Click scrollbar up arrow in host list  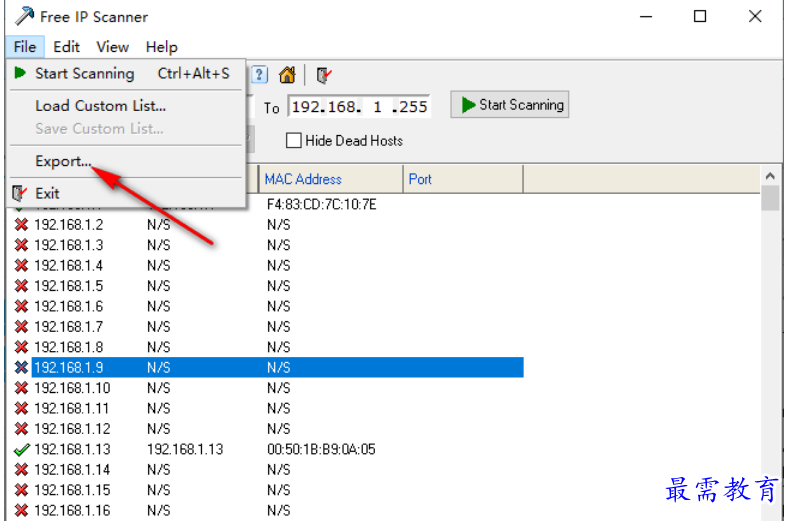(770, 176)
